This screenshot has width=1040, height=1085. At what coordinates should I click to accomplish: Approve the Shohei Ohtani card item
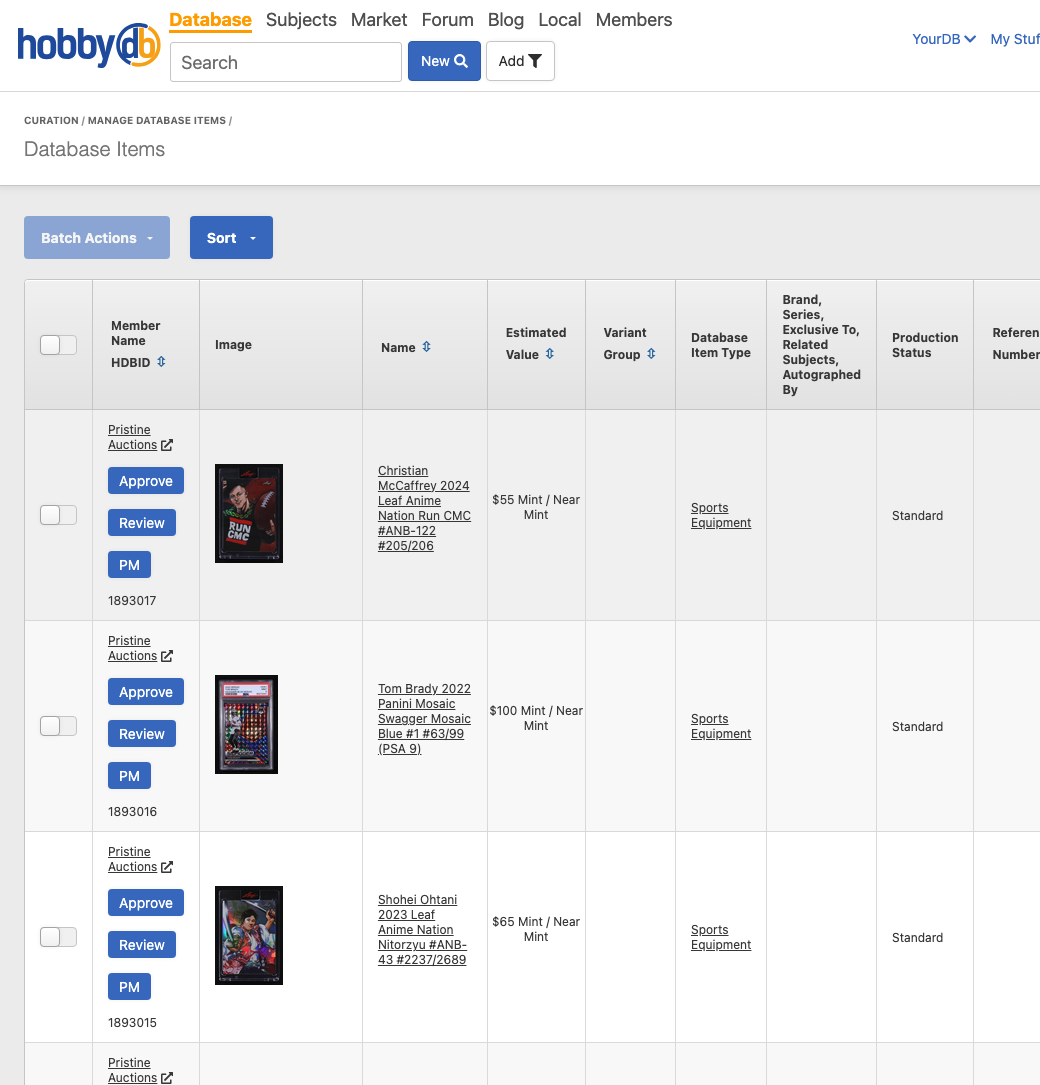[x=146, y=903]
